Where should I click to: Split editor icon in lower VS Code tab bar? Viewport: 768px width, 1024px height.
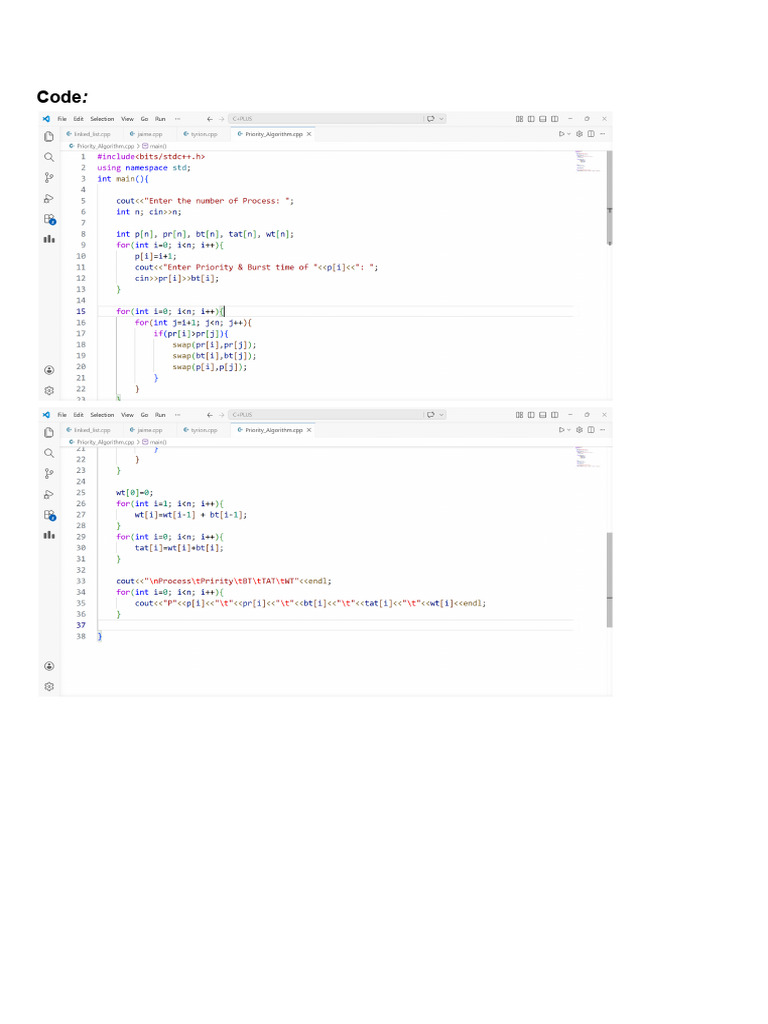[x=591, y=430]
